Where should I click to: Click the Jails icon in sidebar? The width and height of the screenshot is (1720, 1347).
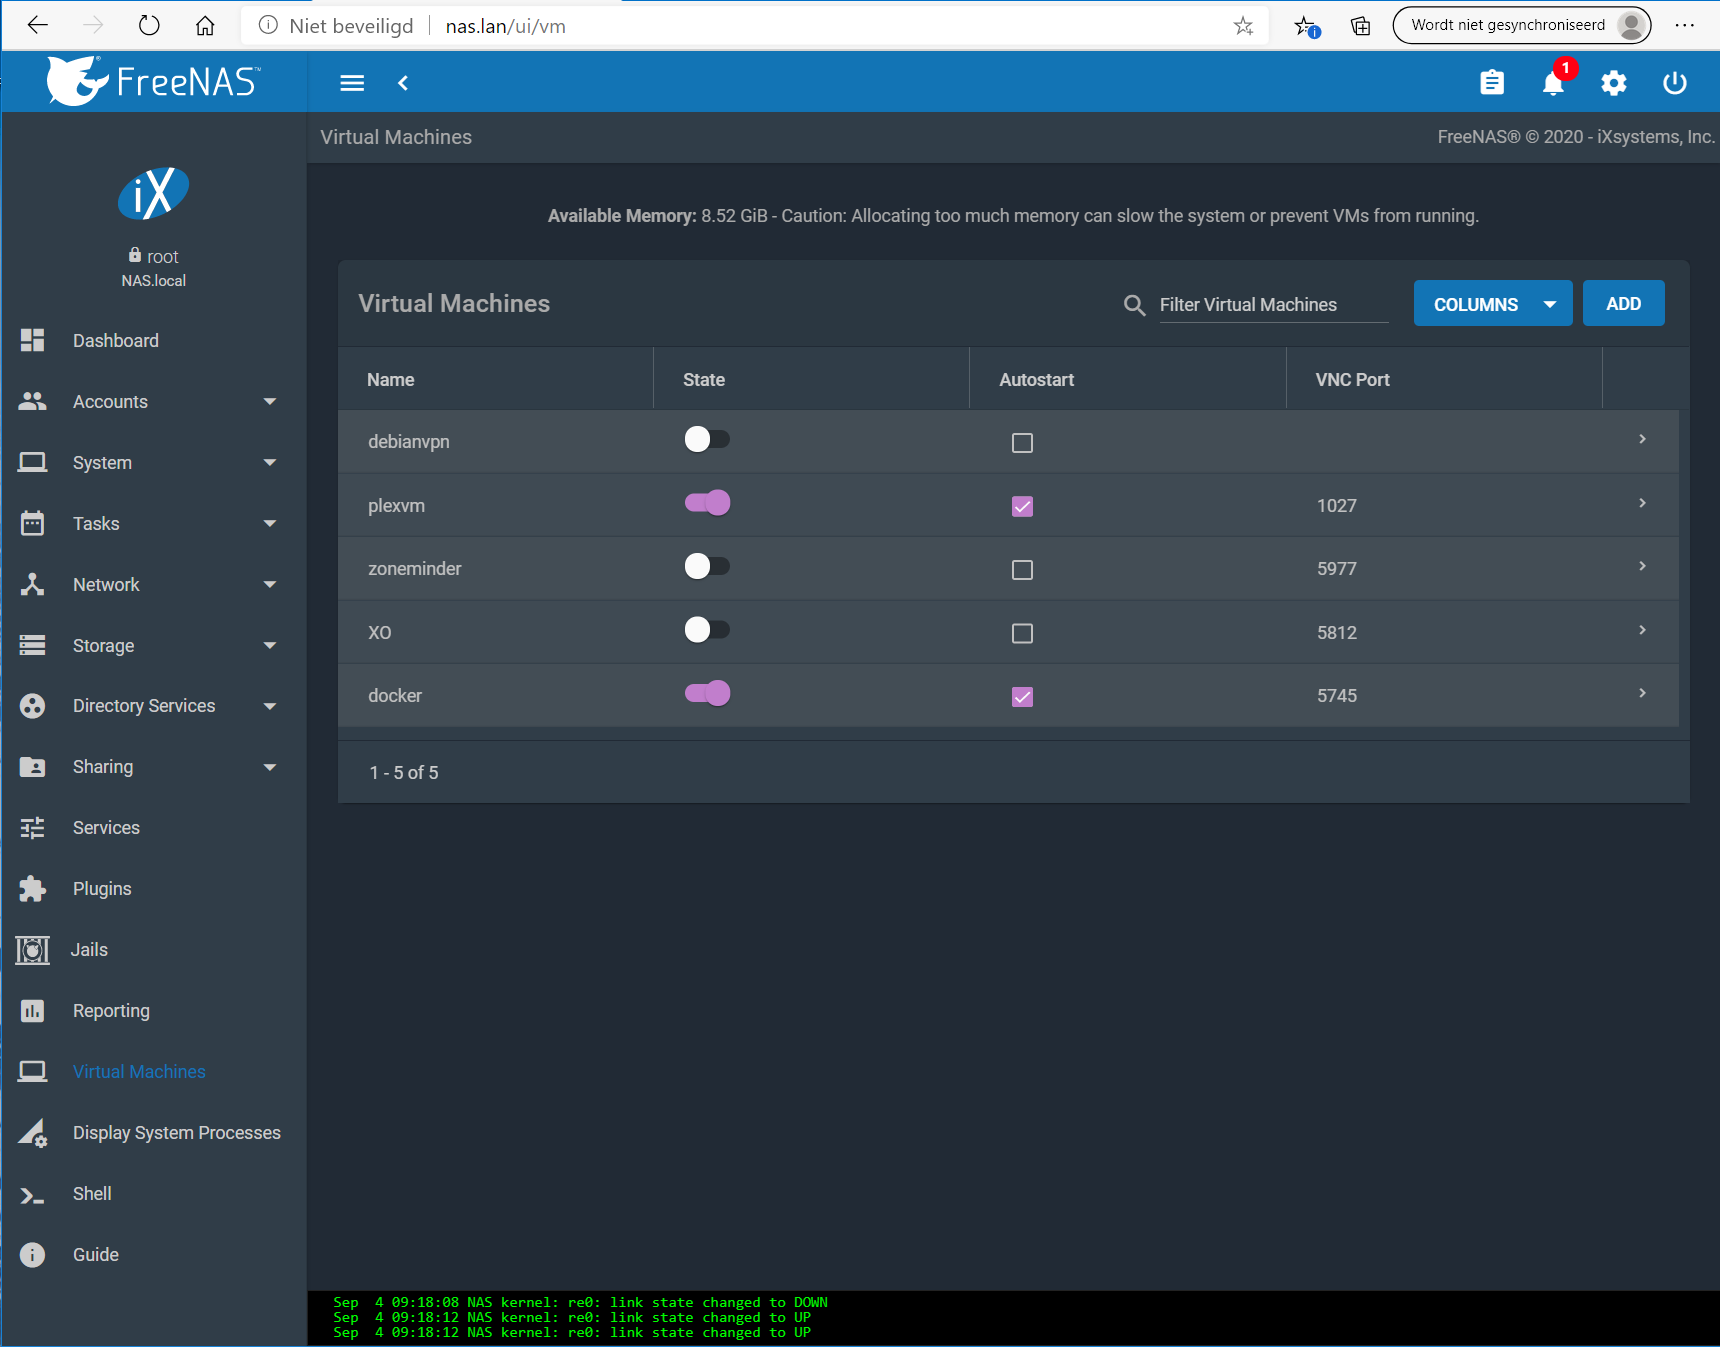(x=32, y=950)
